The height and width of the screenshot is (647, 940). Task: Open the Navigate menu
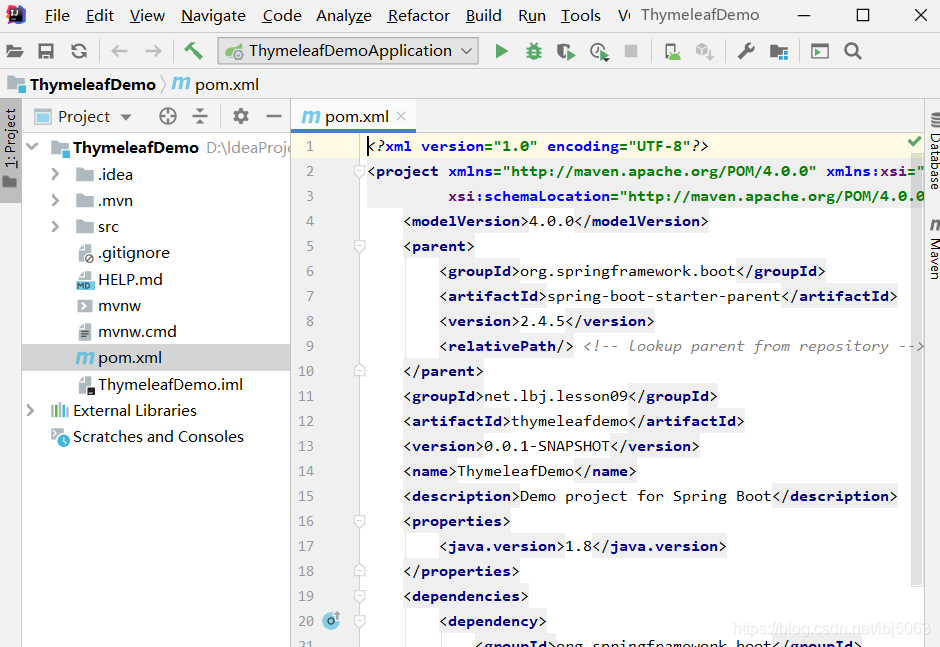[213, 16]
